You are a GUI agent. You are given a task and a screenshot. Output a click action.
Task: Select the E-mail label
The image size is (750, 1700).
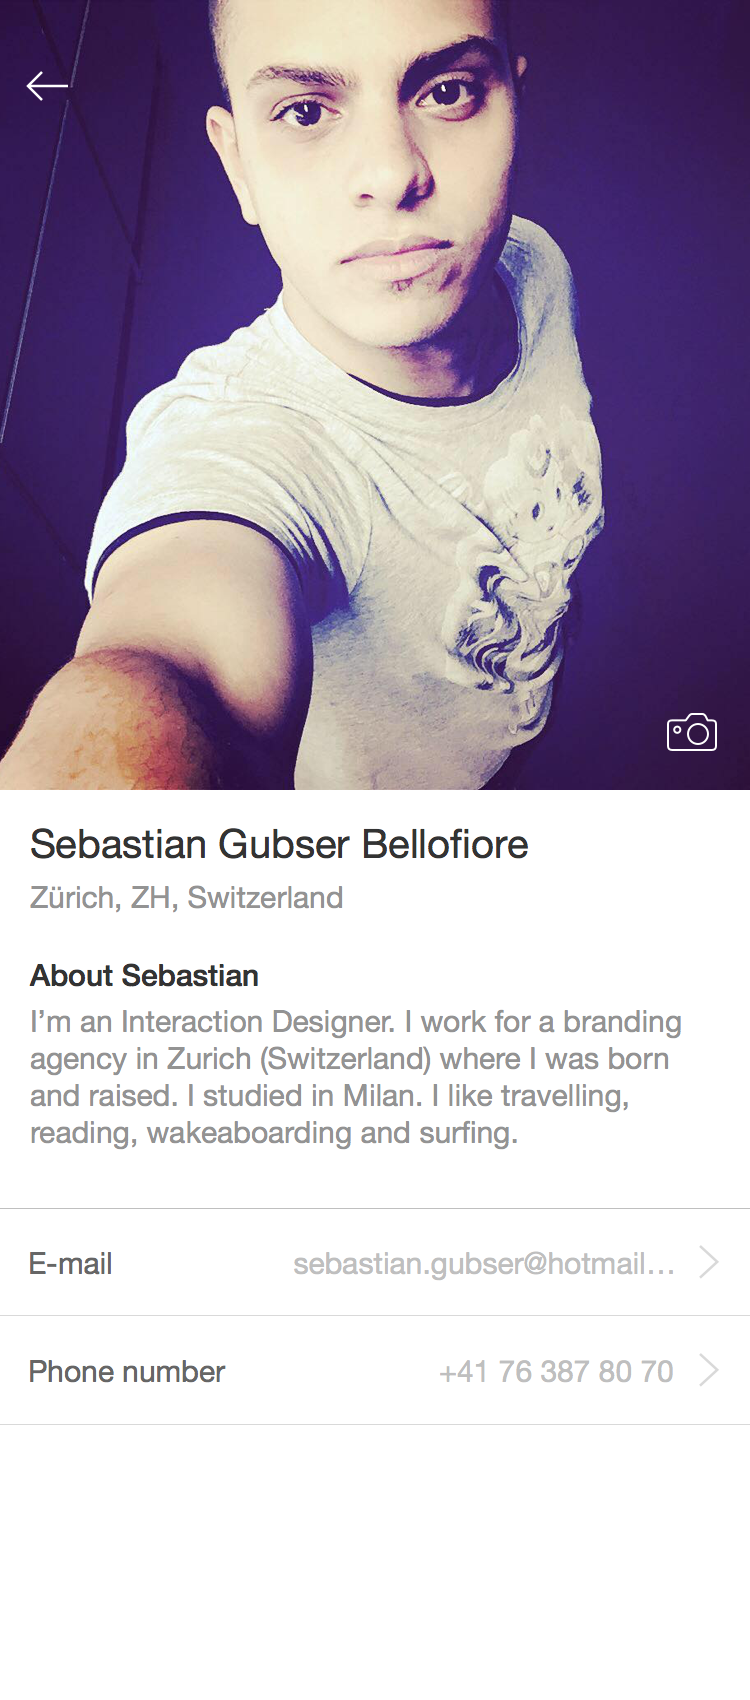pyautogui.click(x=70, y=1264)
